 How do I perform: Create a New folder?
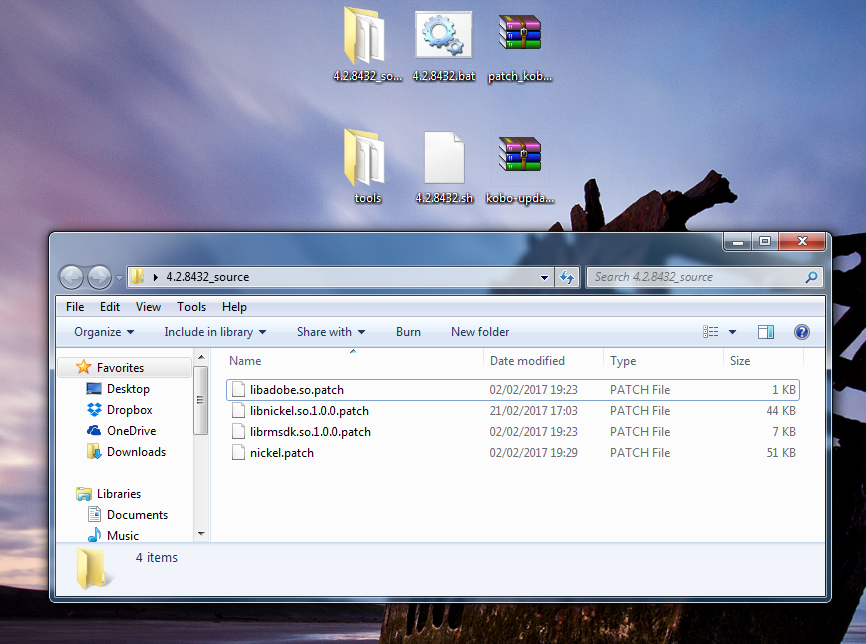pyautogui.click(x=480, y=332)
